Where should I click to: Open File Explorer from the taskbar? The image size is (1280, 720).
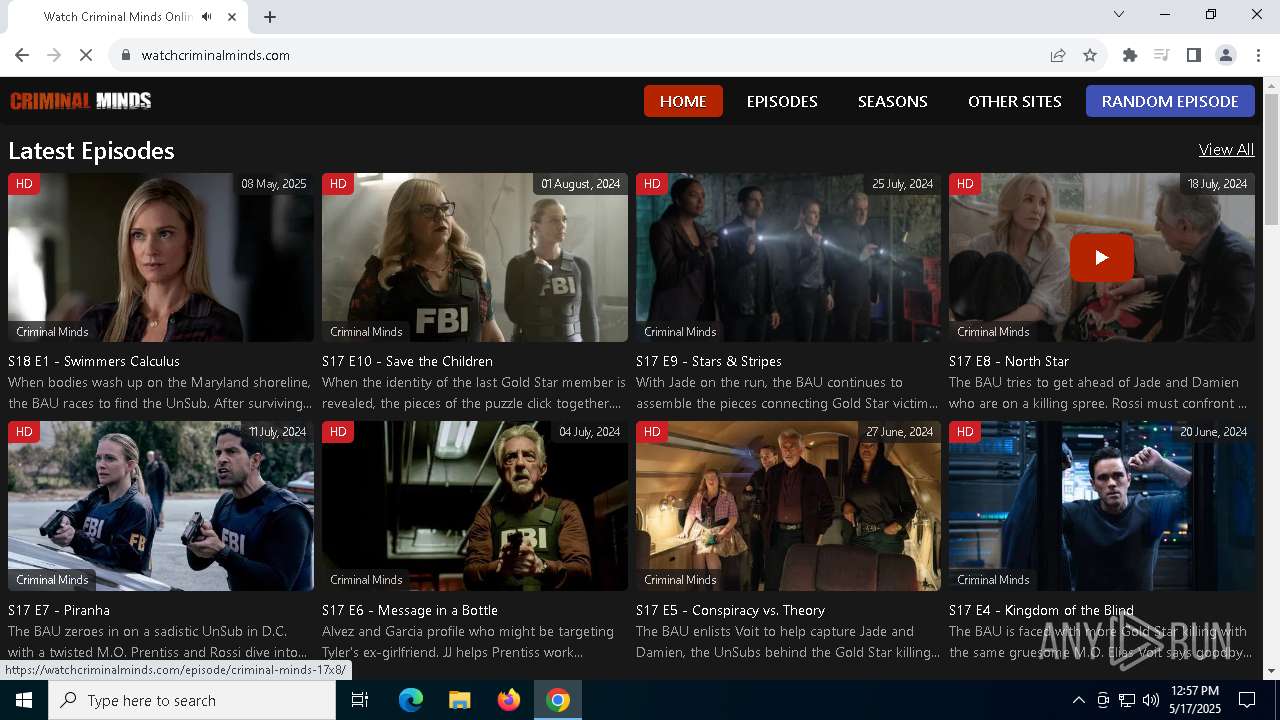pos(459,700)
